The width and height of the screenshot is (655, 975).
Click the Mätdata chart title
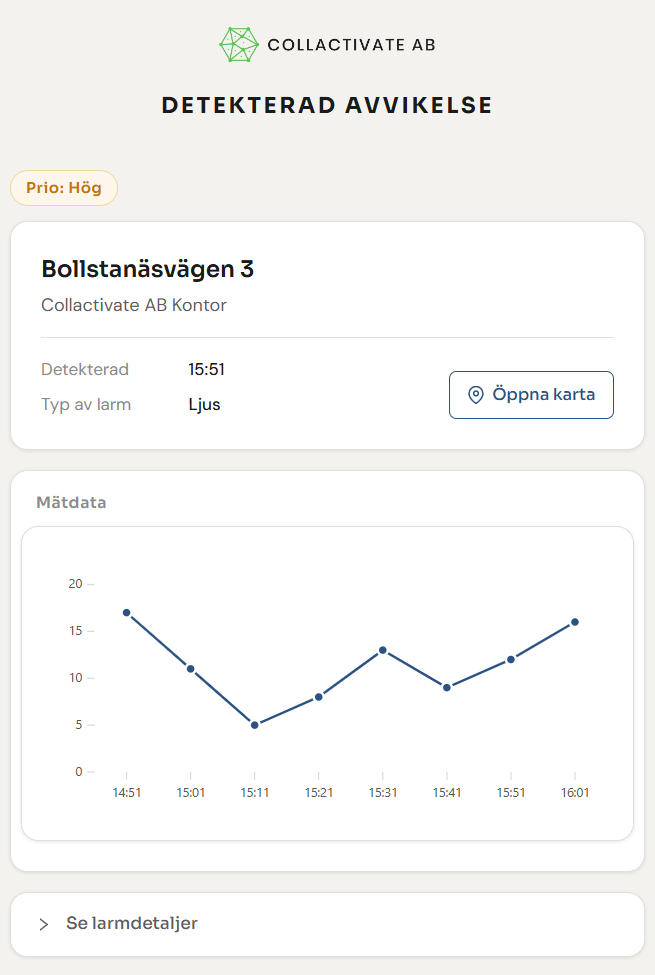[x=71, y=502]
